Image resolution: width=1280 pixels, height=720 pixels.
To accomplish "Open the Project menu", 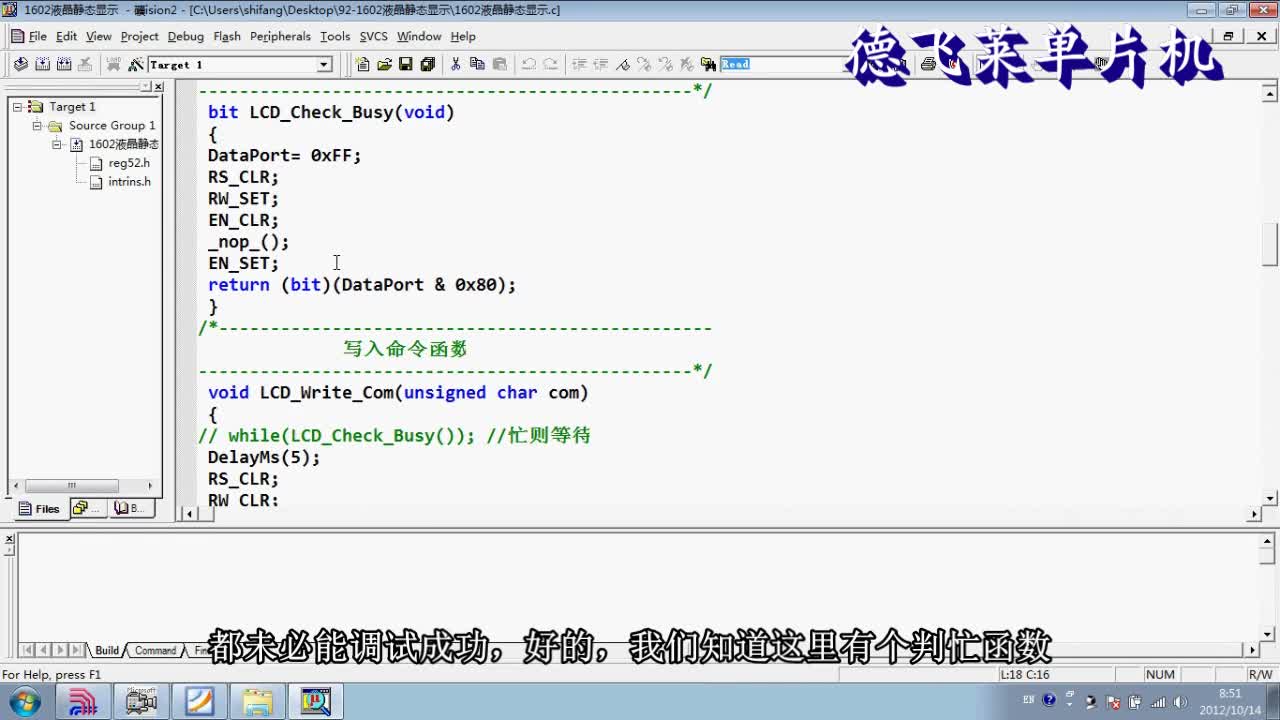I will pyautogui.click(x=140, y=36).
